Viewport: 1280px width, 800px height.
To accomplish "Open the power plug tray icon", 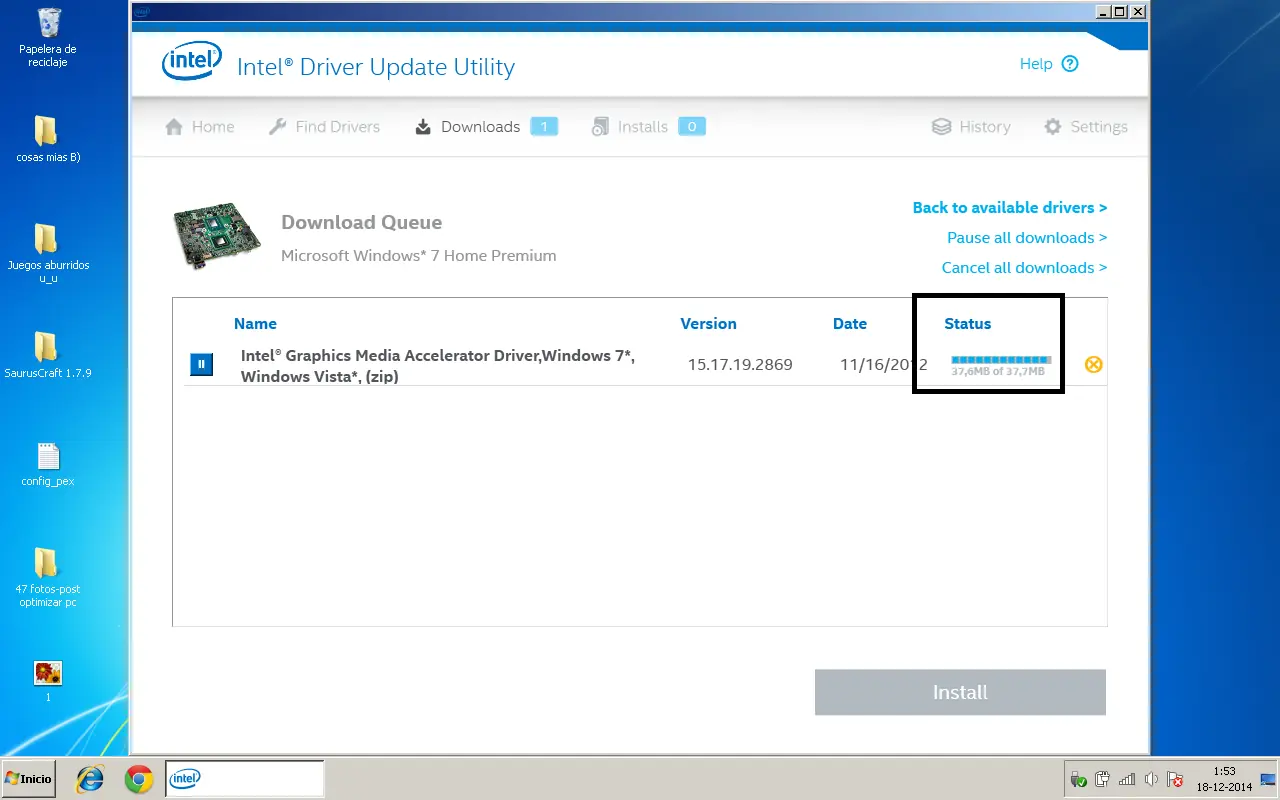I will [1103, 779].
